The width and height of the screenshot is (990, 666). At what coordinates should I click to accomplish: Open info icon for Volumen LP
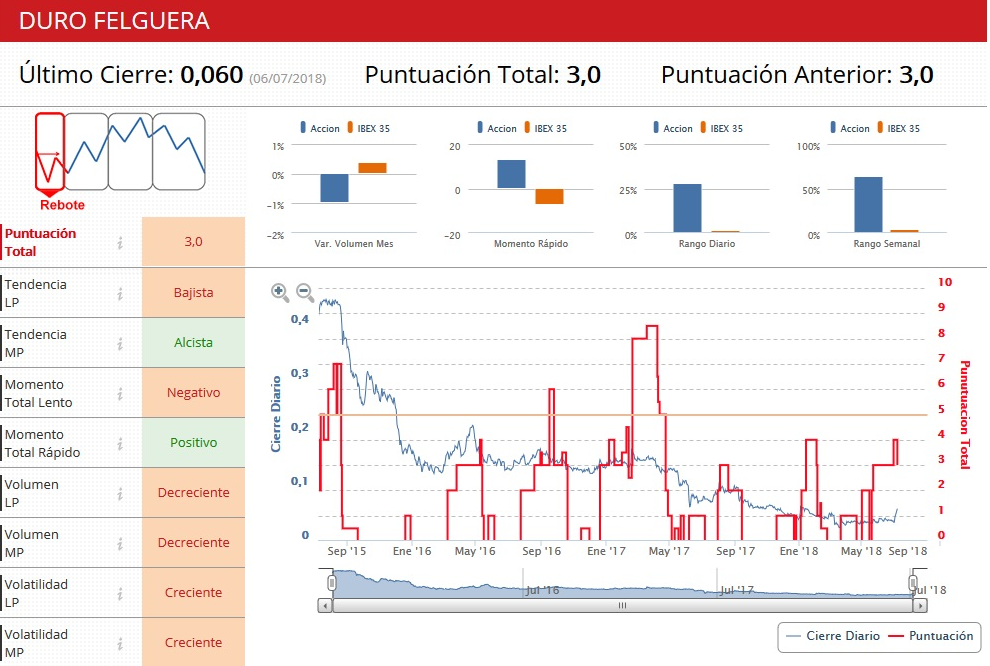coord(120,494)
